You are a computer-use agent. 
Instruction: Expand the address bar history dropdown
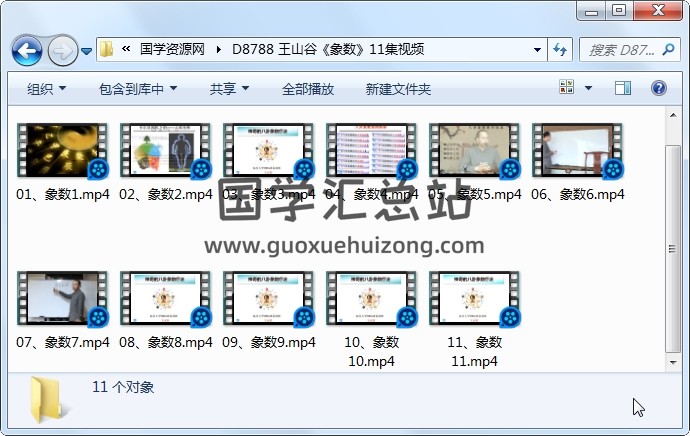pyautogui.click(x=537, y=49)
